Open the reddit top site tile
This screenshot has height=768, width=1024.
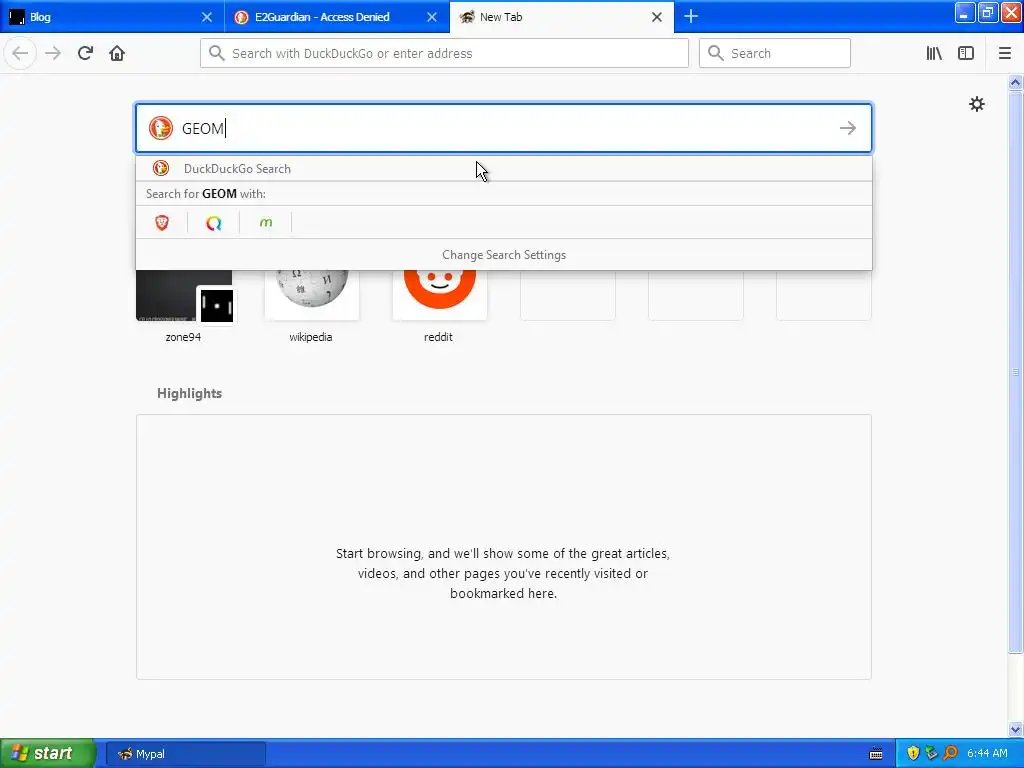pyautogui.click(x=439, y=307)
